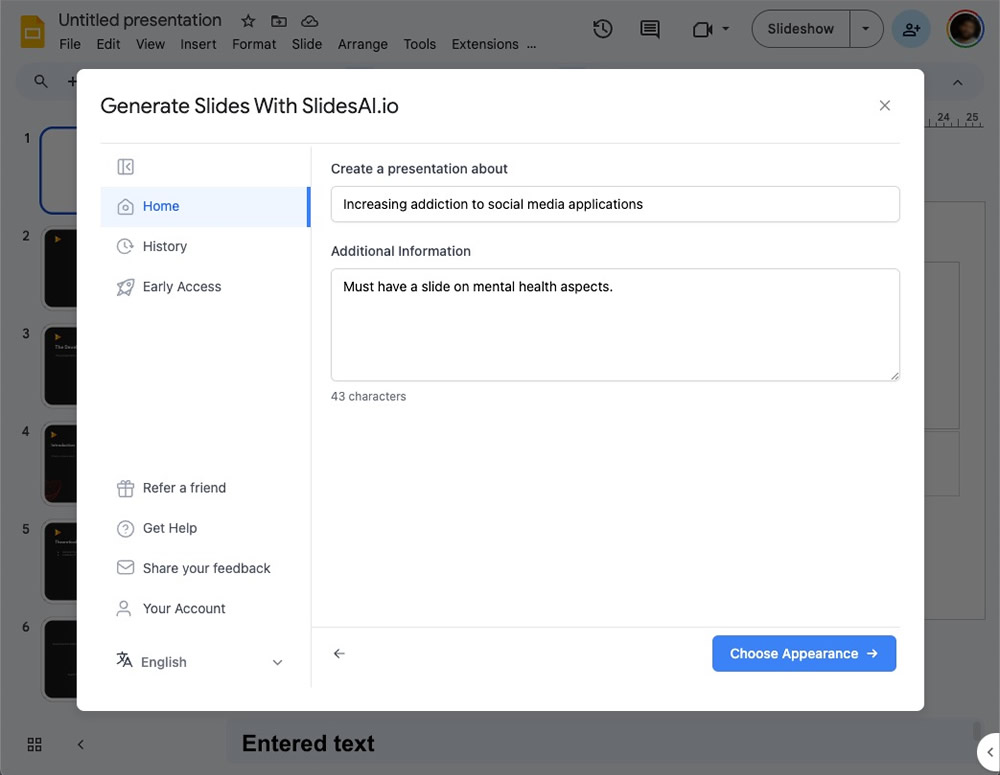Click the Get Help question mark icon
This screenshot has width=1000, height=775.
126,529
